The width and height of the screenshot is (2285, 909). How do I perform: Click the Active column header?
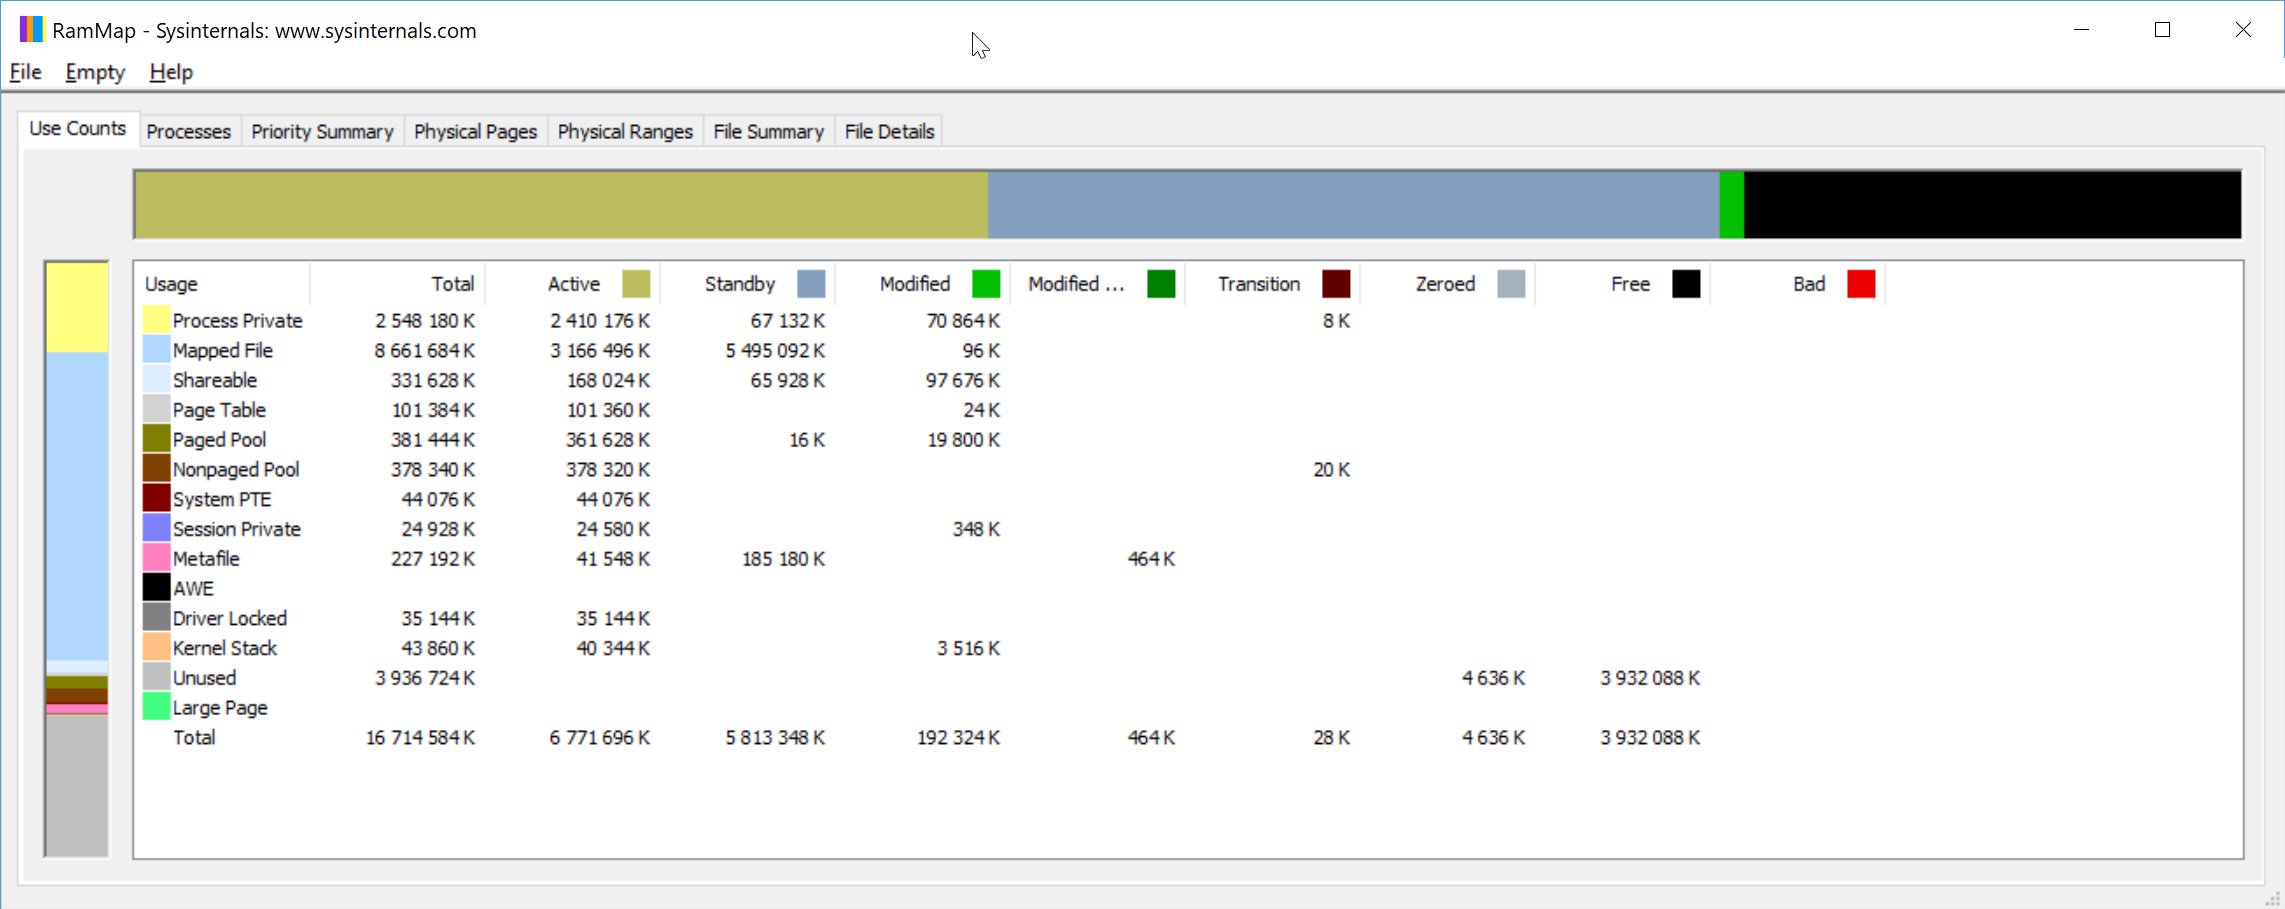pyautogui.click(x=572, y=284)
